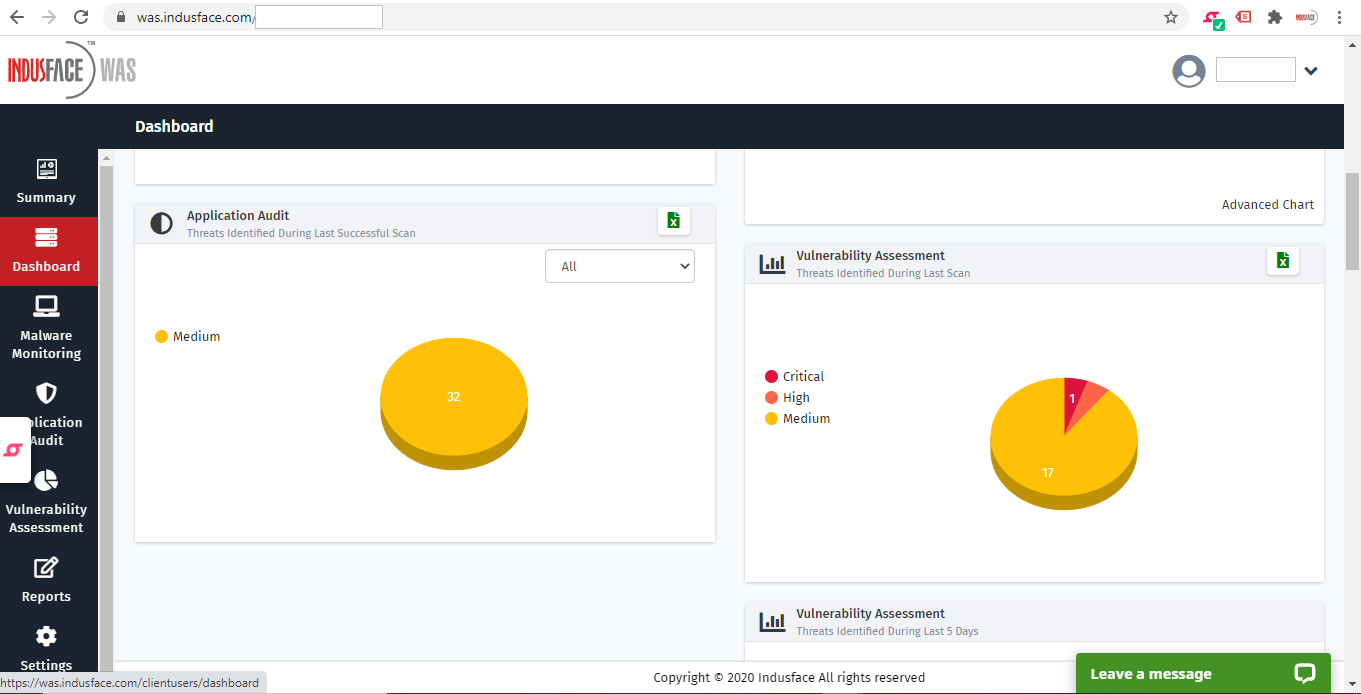1361x694 pixels.
Task: Open the Advanced Chart view
Action: coord(1267,204)
